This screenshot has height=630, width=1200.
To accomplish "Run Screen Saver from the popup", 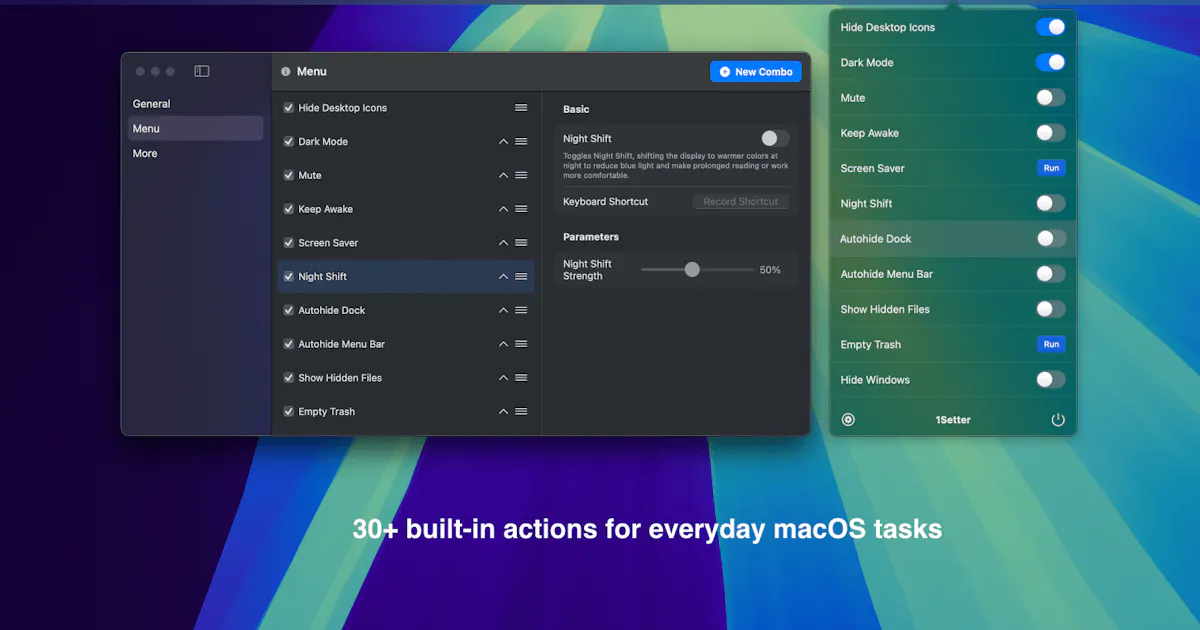I will (1051, 168).
